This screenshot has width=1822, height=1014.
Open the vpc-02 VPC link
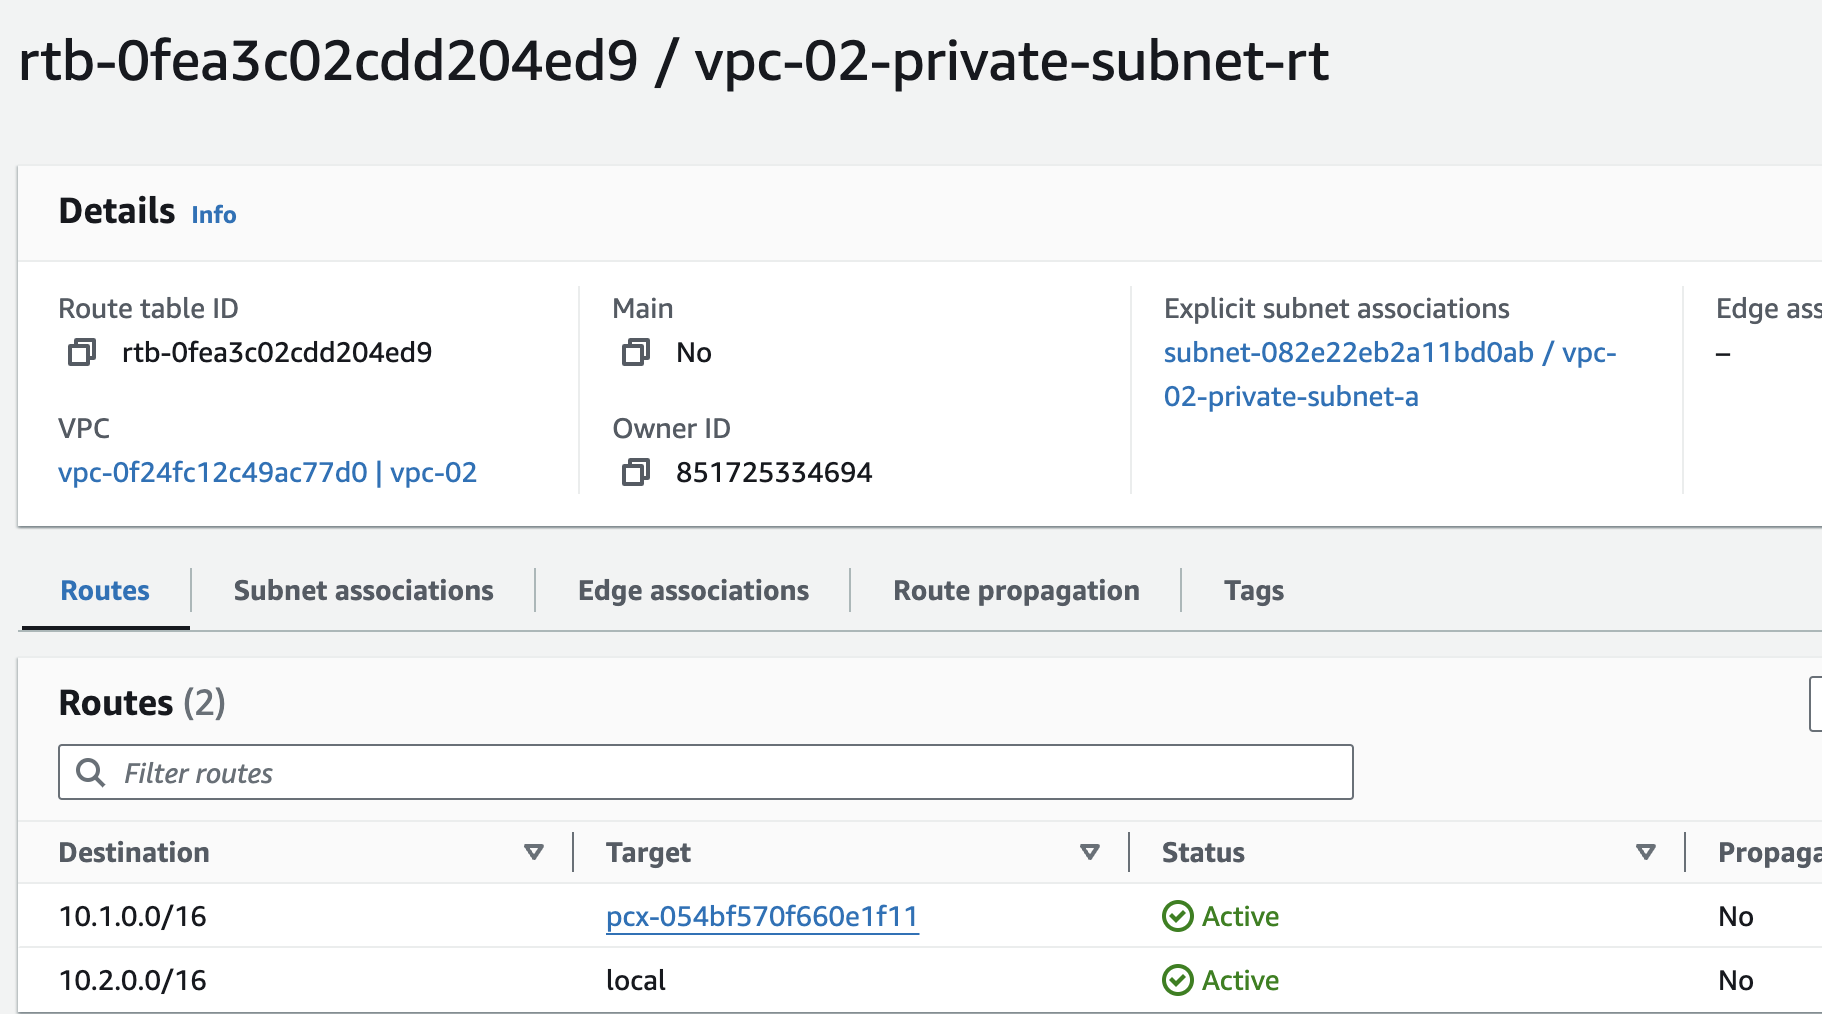point(267,472)
